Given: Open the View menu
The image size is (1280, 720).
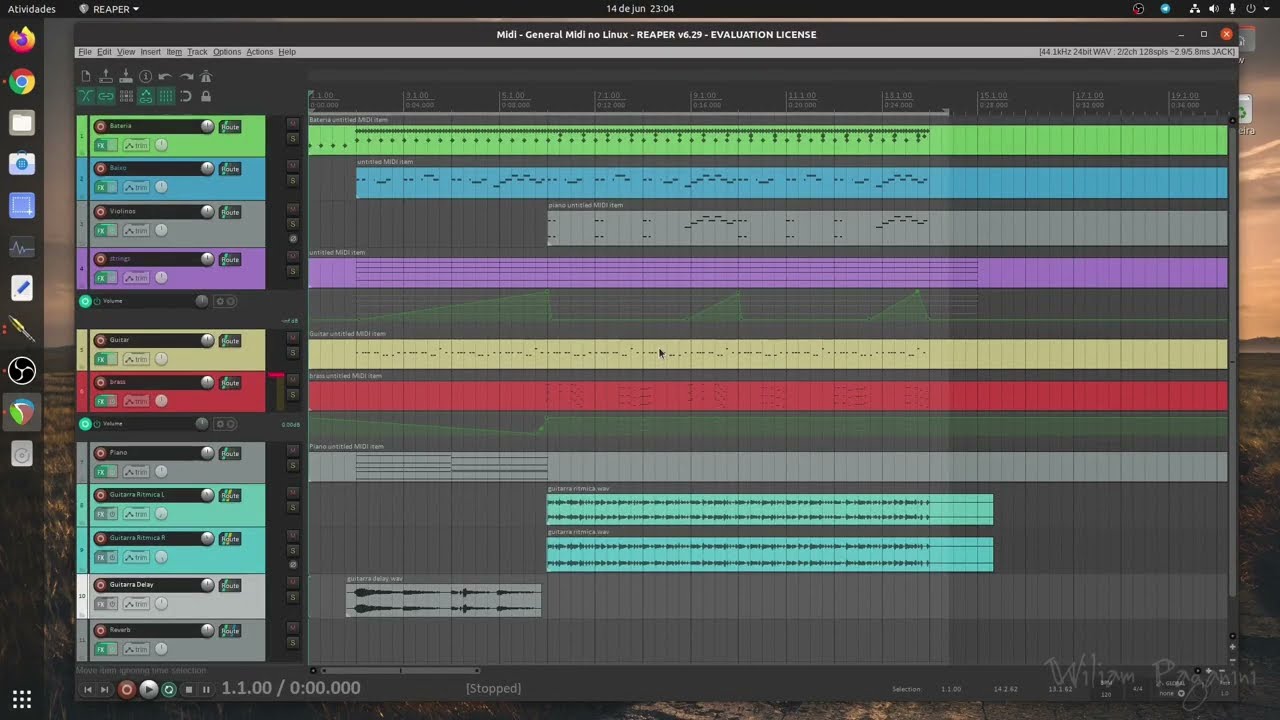Looking at the screenshot, I should tap(126, 52).
